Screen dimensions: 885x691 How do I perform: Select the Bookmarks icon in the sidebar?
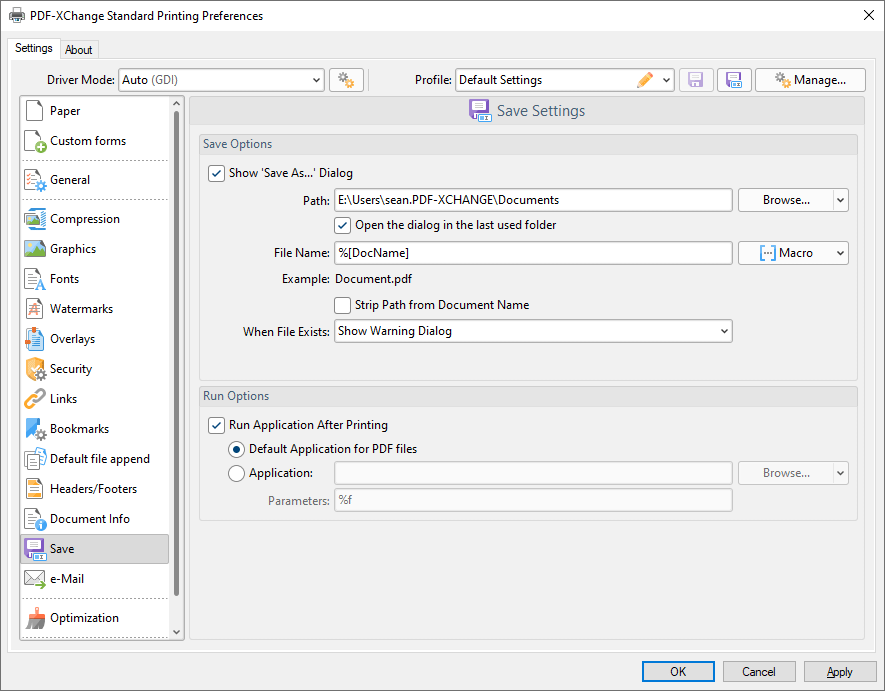[36, 429]
